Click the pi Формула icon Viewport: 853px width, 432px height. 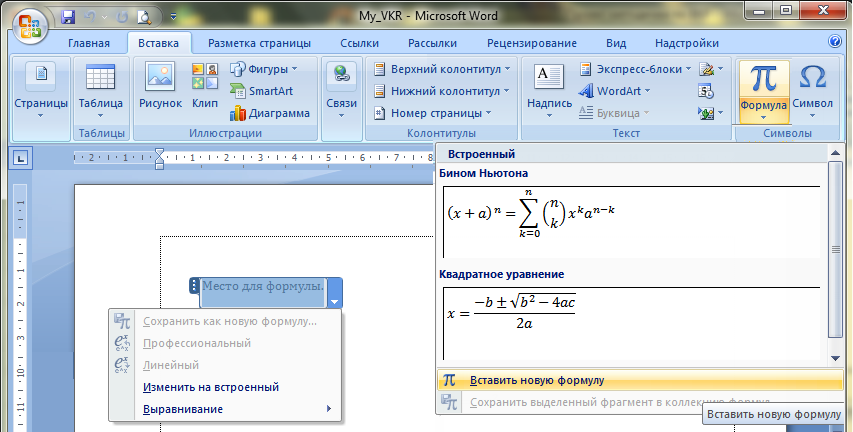pos(763,79)
